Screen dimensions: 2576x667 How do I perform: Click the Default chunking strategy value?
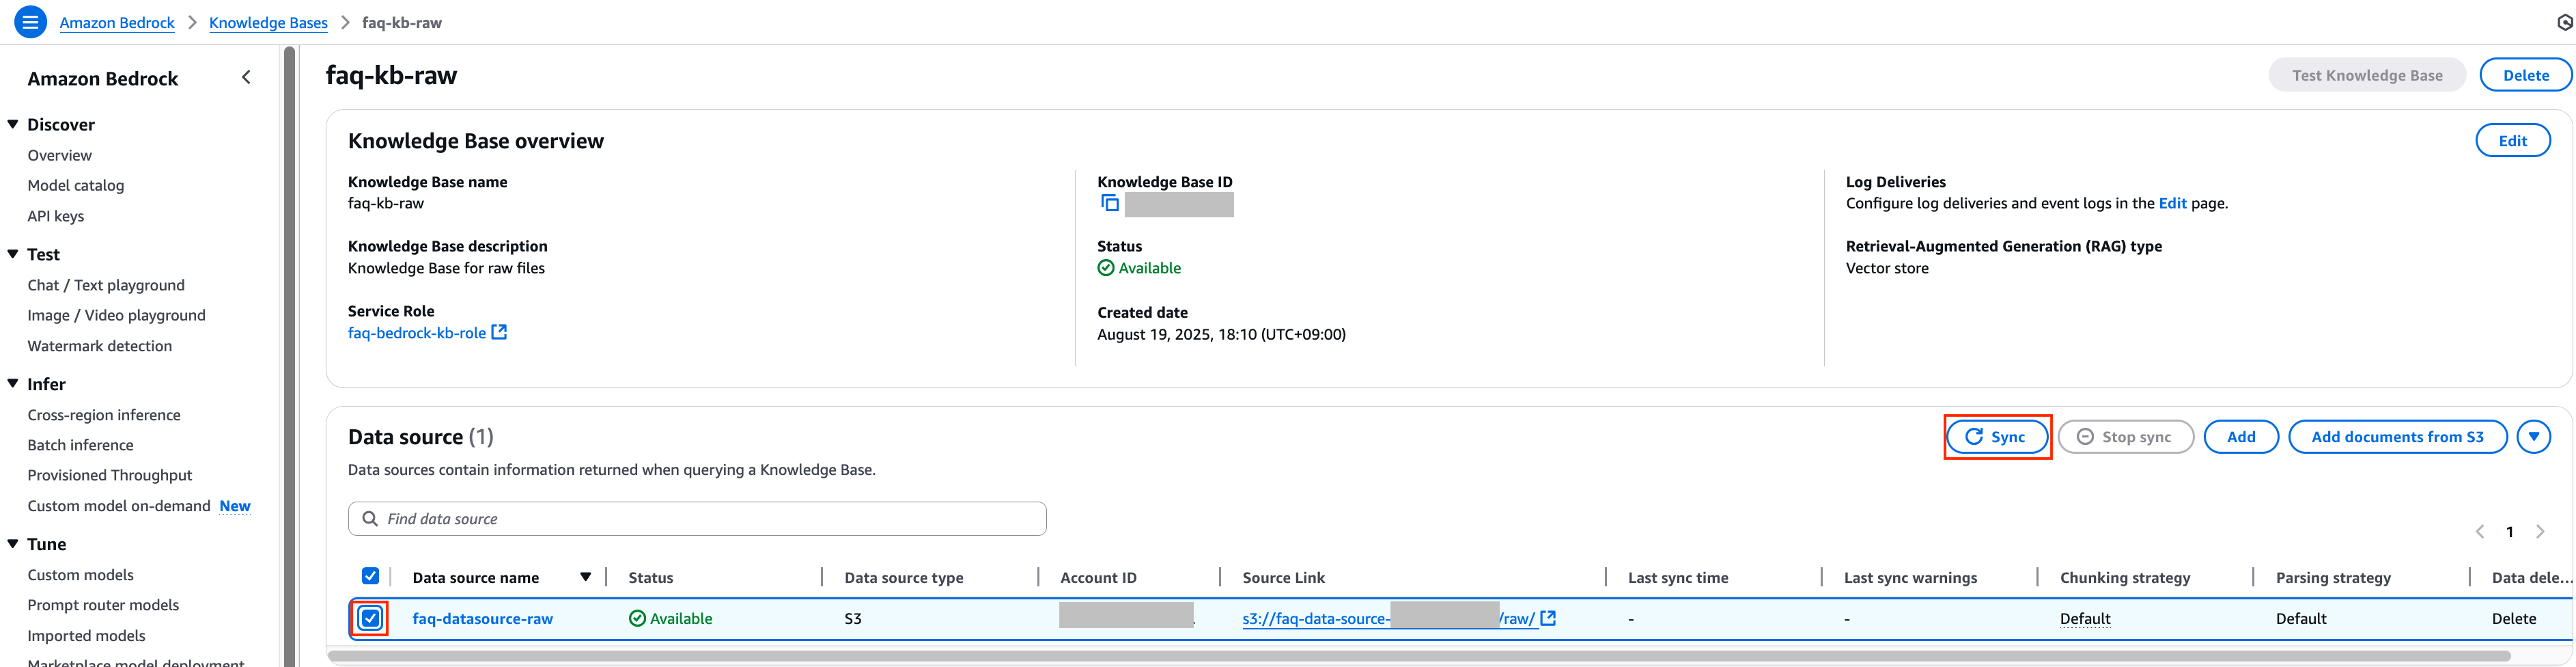click(x=2085, y=619)
